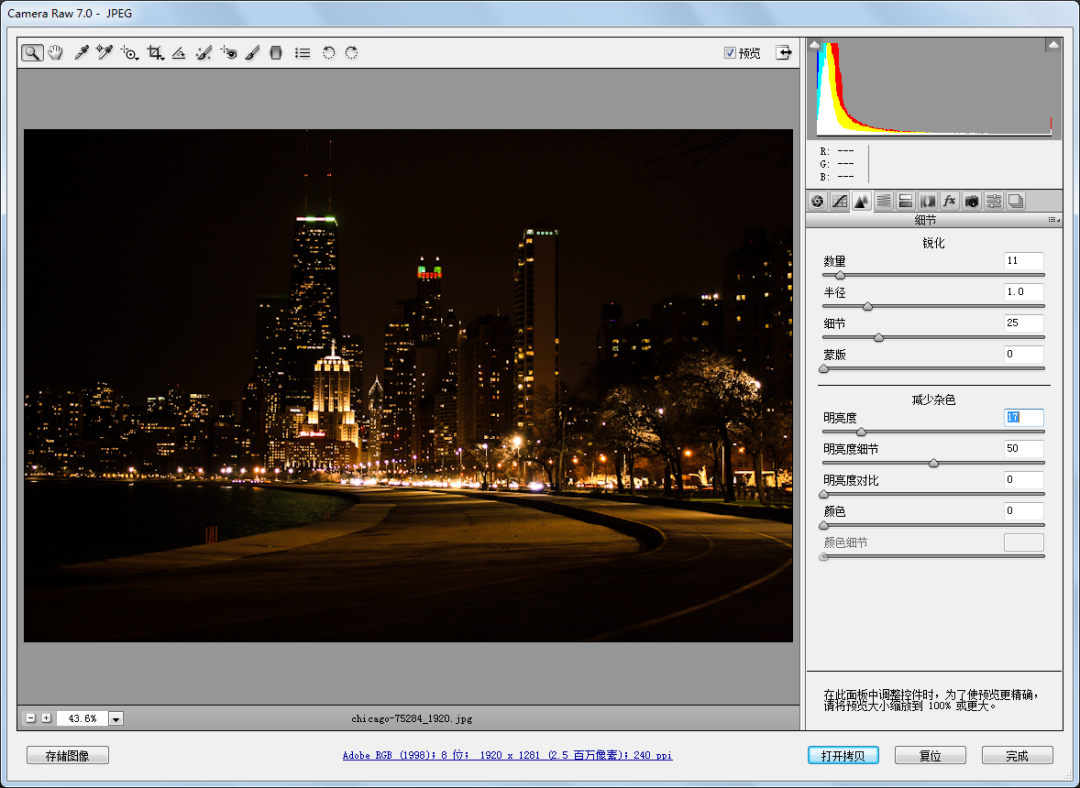Toggle the shadow clipping warning on histogram
The width and height of the screenshot is (1080, 788).
click(815, 45)
